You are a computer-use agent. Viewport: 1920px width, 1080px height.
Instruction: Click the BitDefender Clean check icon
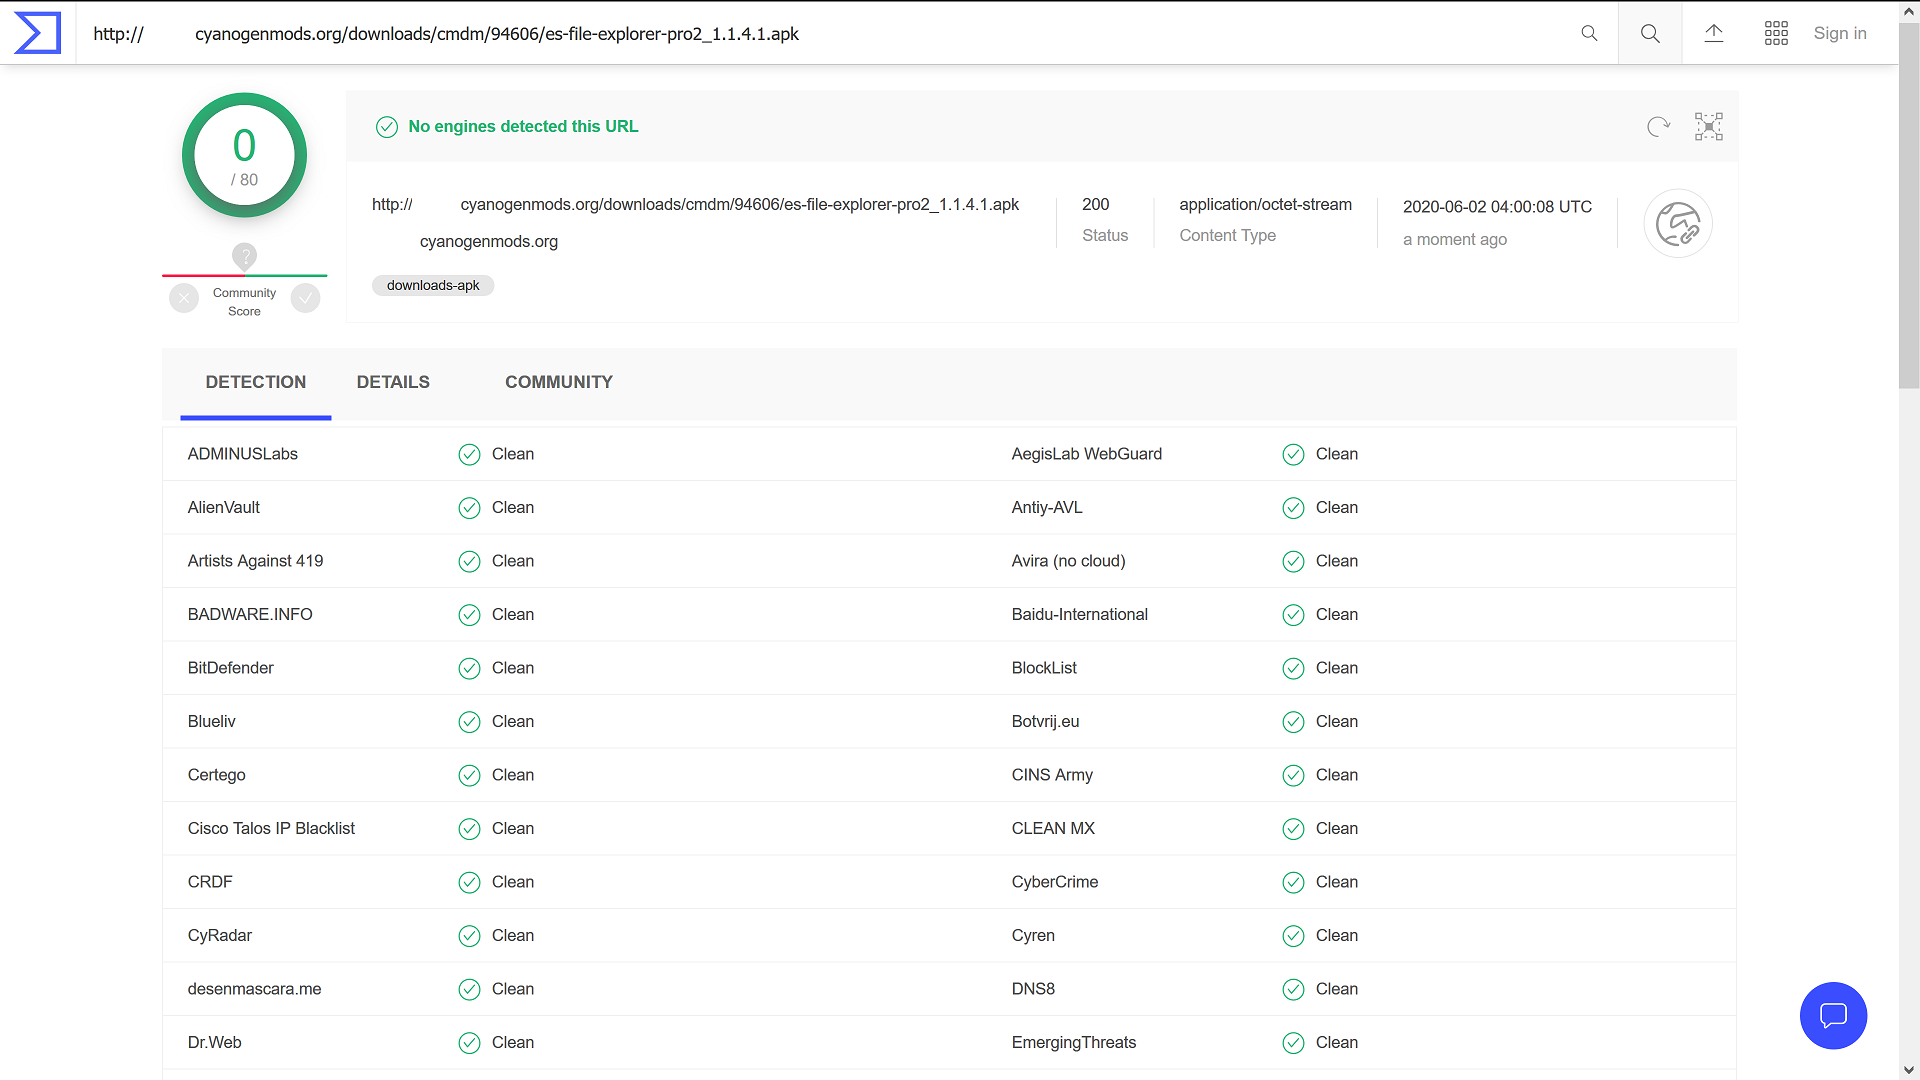coord(469,669)
